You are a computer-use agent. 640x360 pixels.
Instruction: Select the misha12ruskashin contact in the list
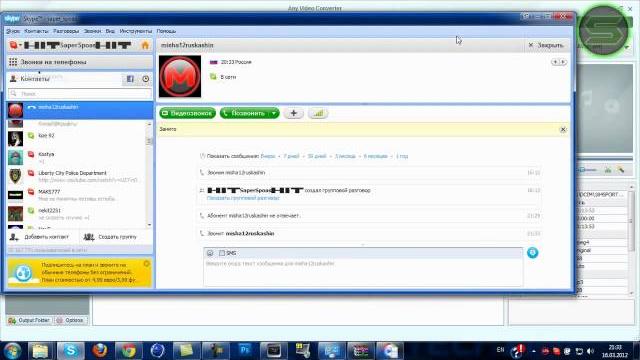[80, 110]
